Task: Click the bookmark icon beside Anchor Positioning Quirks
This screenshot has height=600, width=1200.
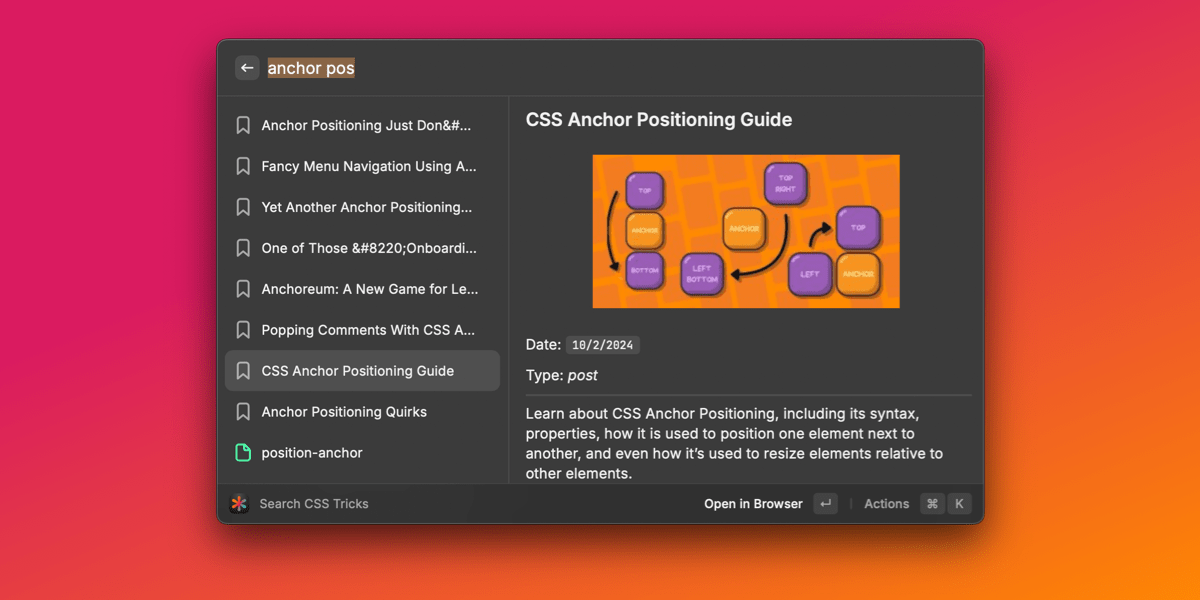Action: pyautogui.click(x=243, y=411)
